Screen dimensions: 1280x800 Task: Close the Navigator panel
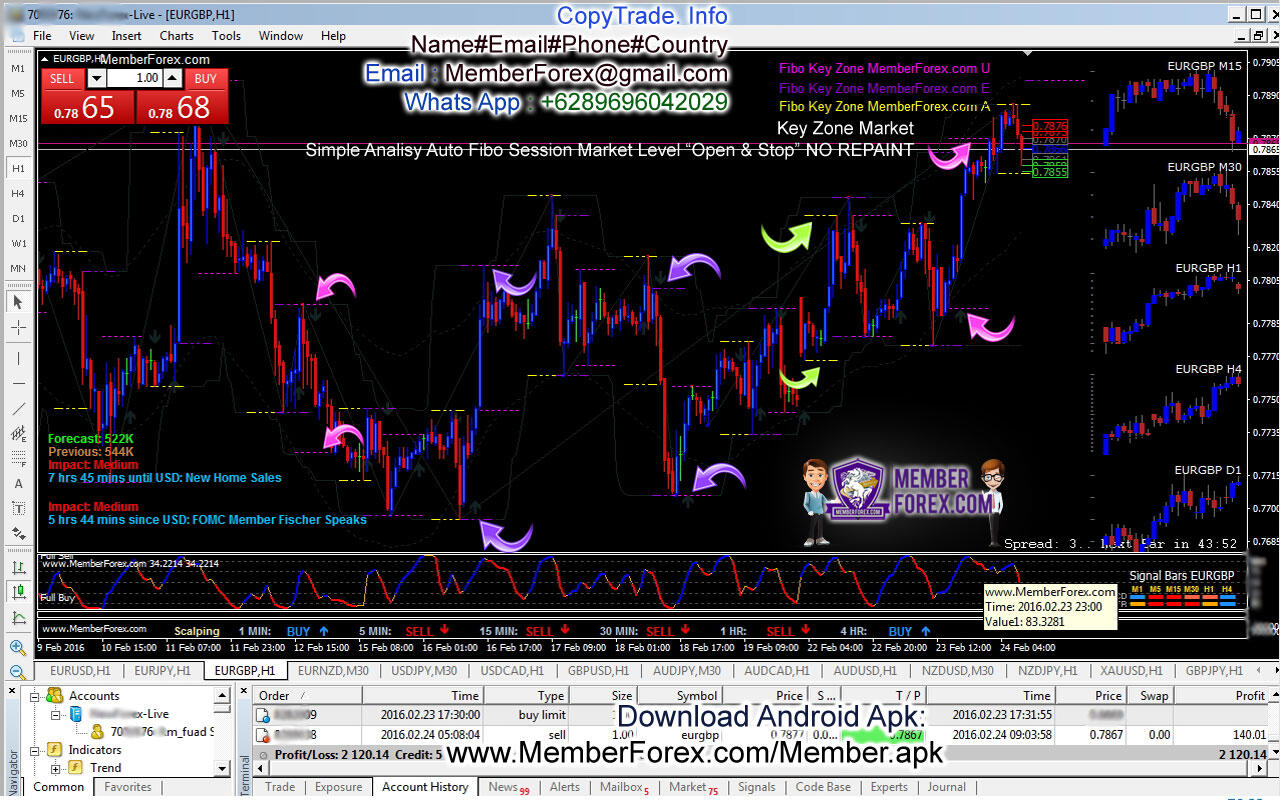tap(12, 692)
